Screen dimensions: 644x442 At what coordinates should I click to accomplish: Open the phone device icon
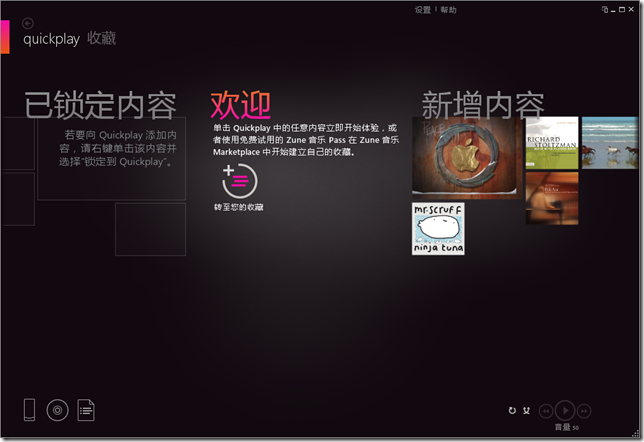pyautogui.click(x=29, y=410)
